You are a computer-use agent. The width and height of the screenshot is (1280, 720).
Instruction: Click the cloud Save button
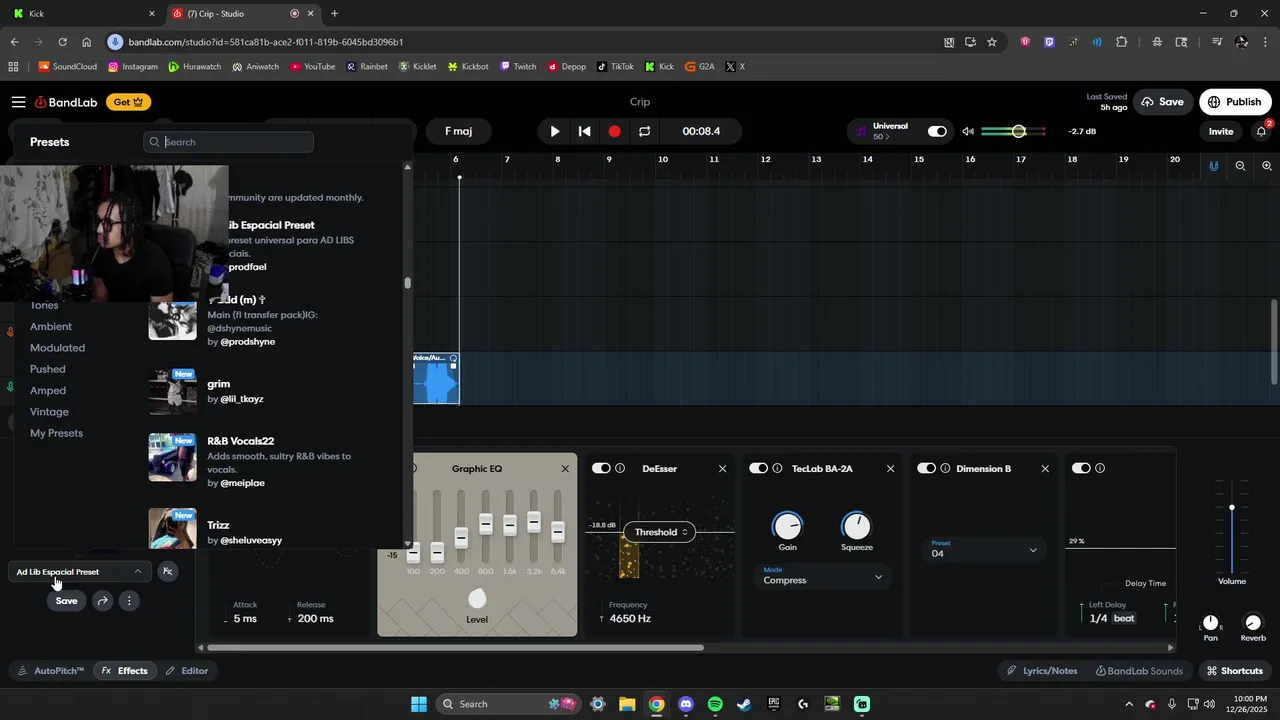pos(1162,102)
